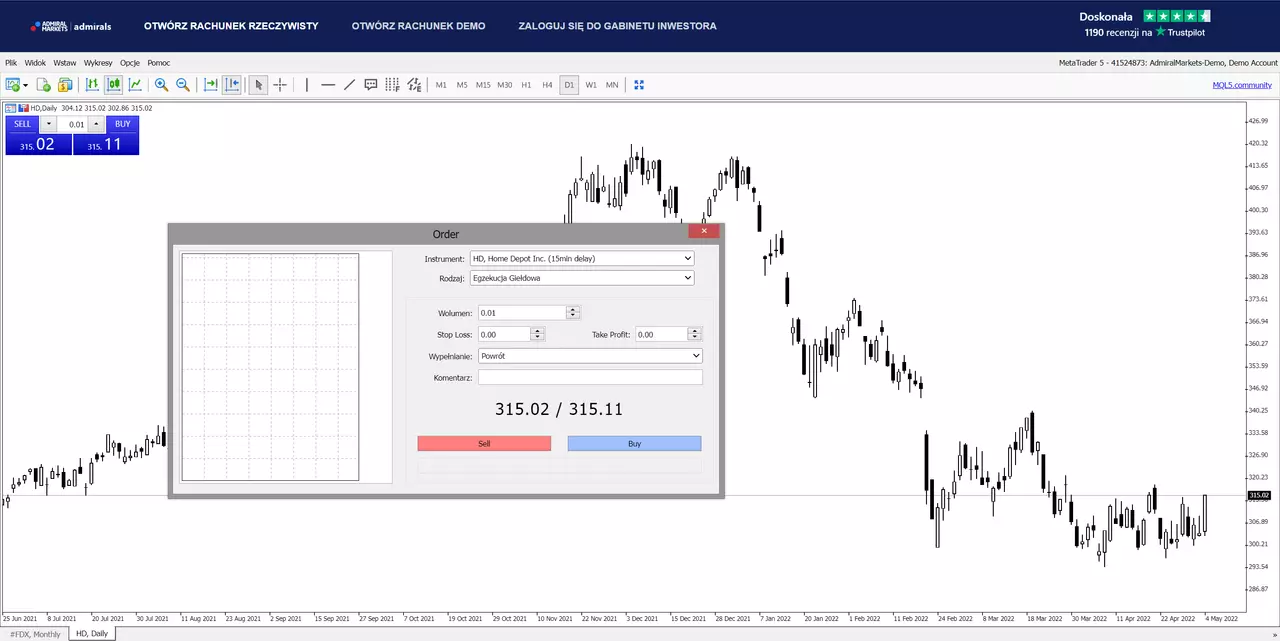Zoom in on the chart
1280x641 pixels.
pos(161,85)
